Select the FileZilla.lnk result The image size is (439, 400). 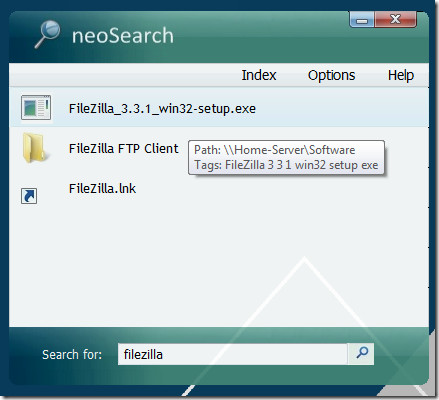coord(219,189)
